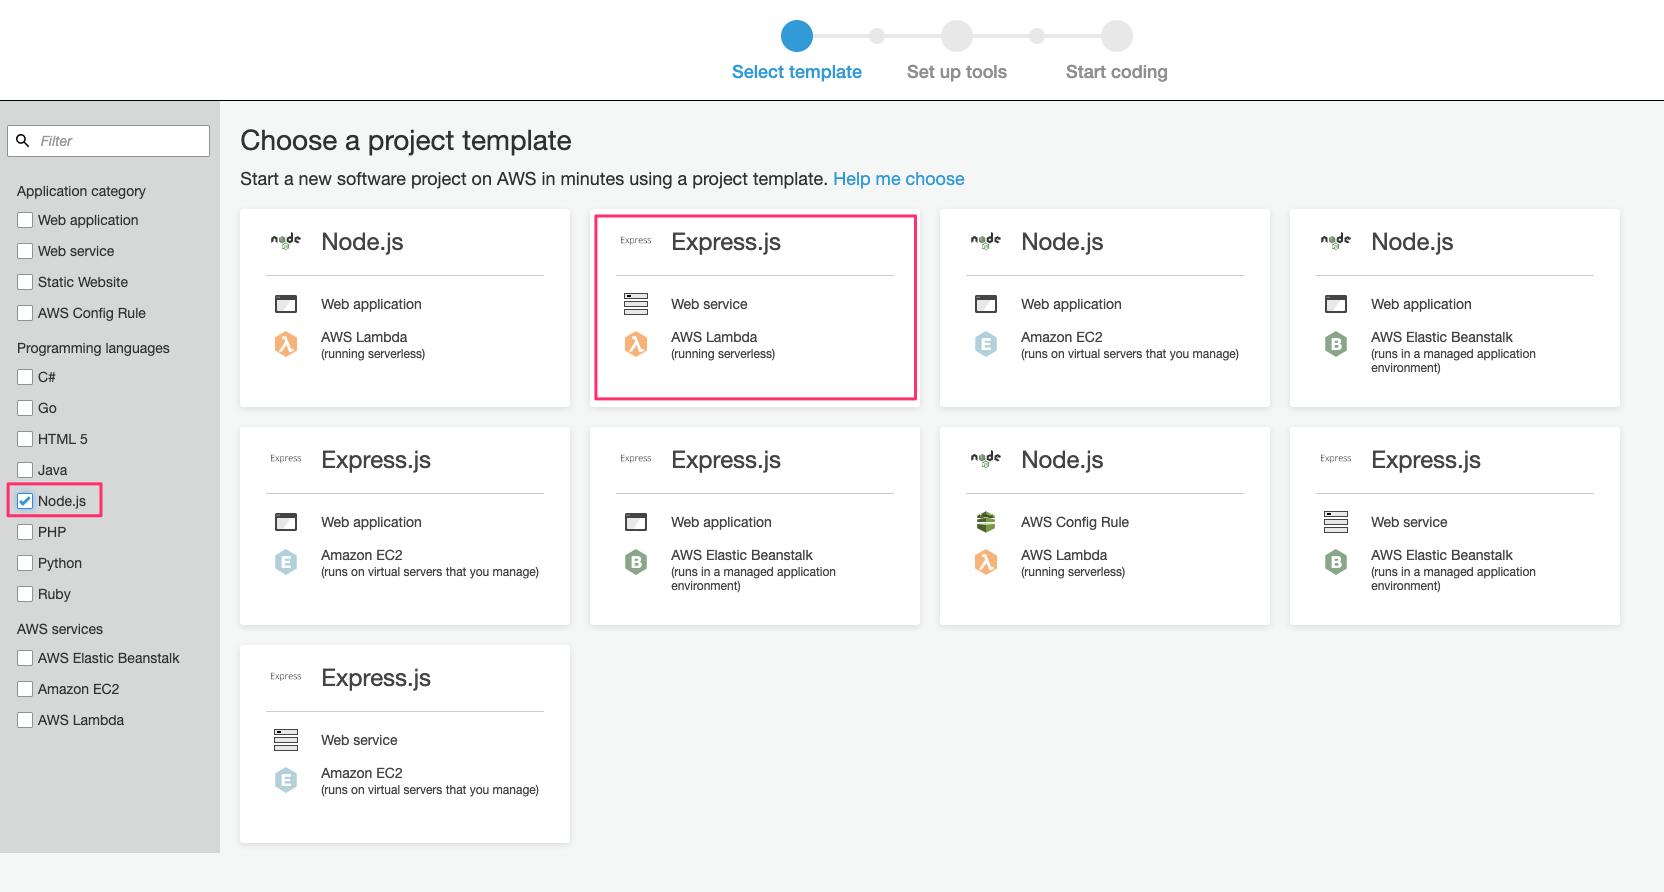Click Web service icon on Express.js Lambda card
The width and height of the screenshot is (1664, 892).
click(x=636, y=304)
